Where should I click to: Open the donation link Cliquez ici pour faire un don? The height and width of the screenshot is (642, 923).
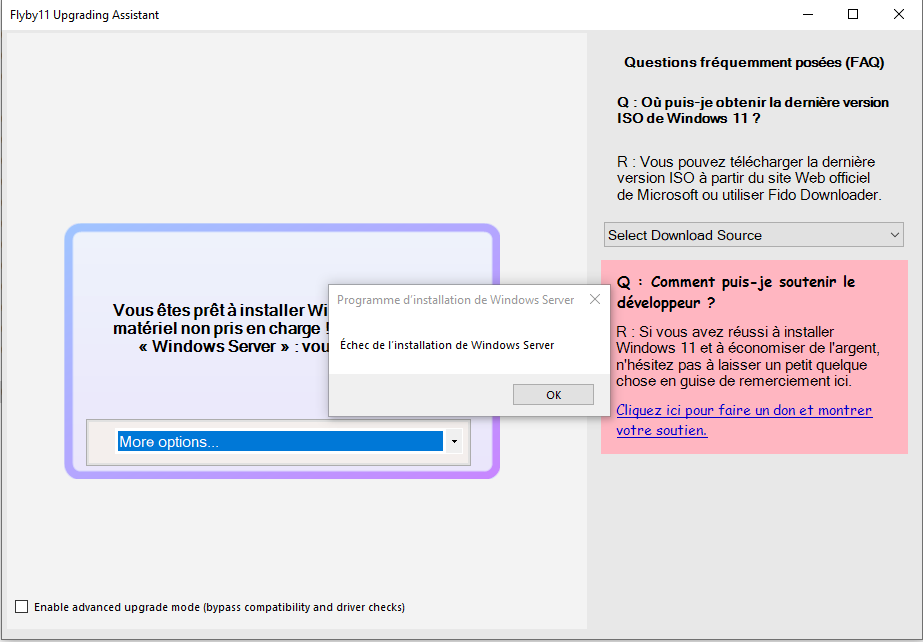(744, 420)
